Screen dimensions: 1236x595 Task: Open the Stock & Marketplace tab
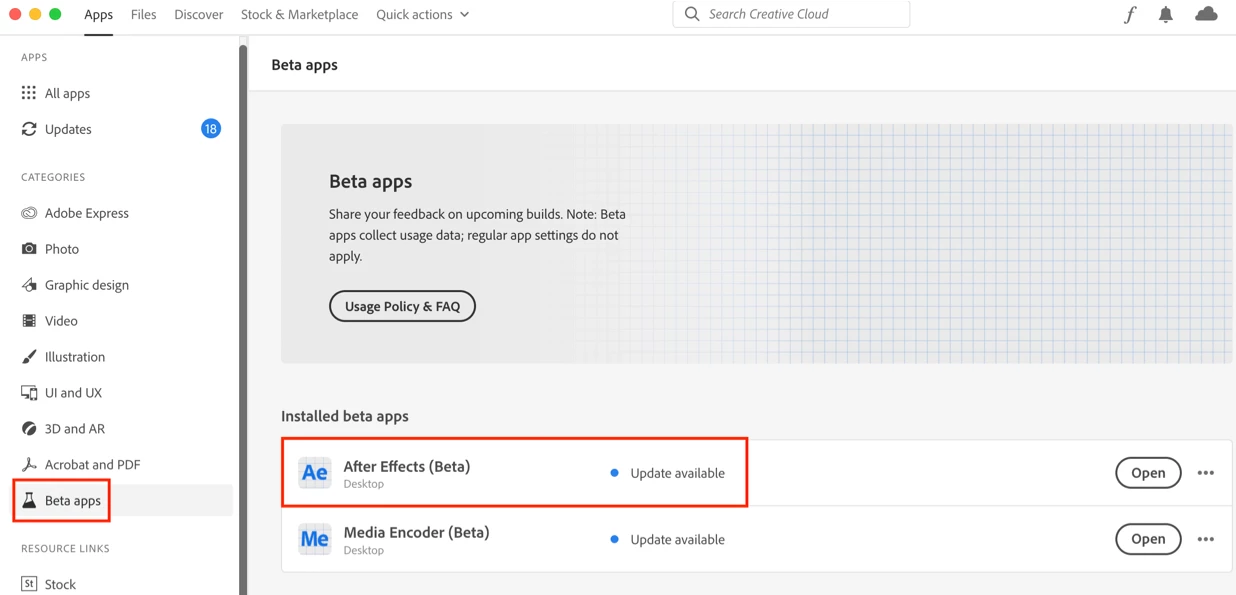299,14
